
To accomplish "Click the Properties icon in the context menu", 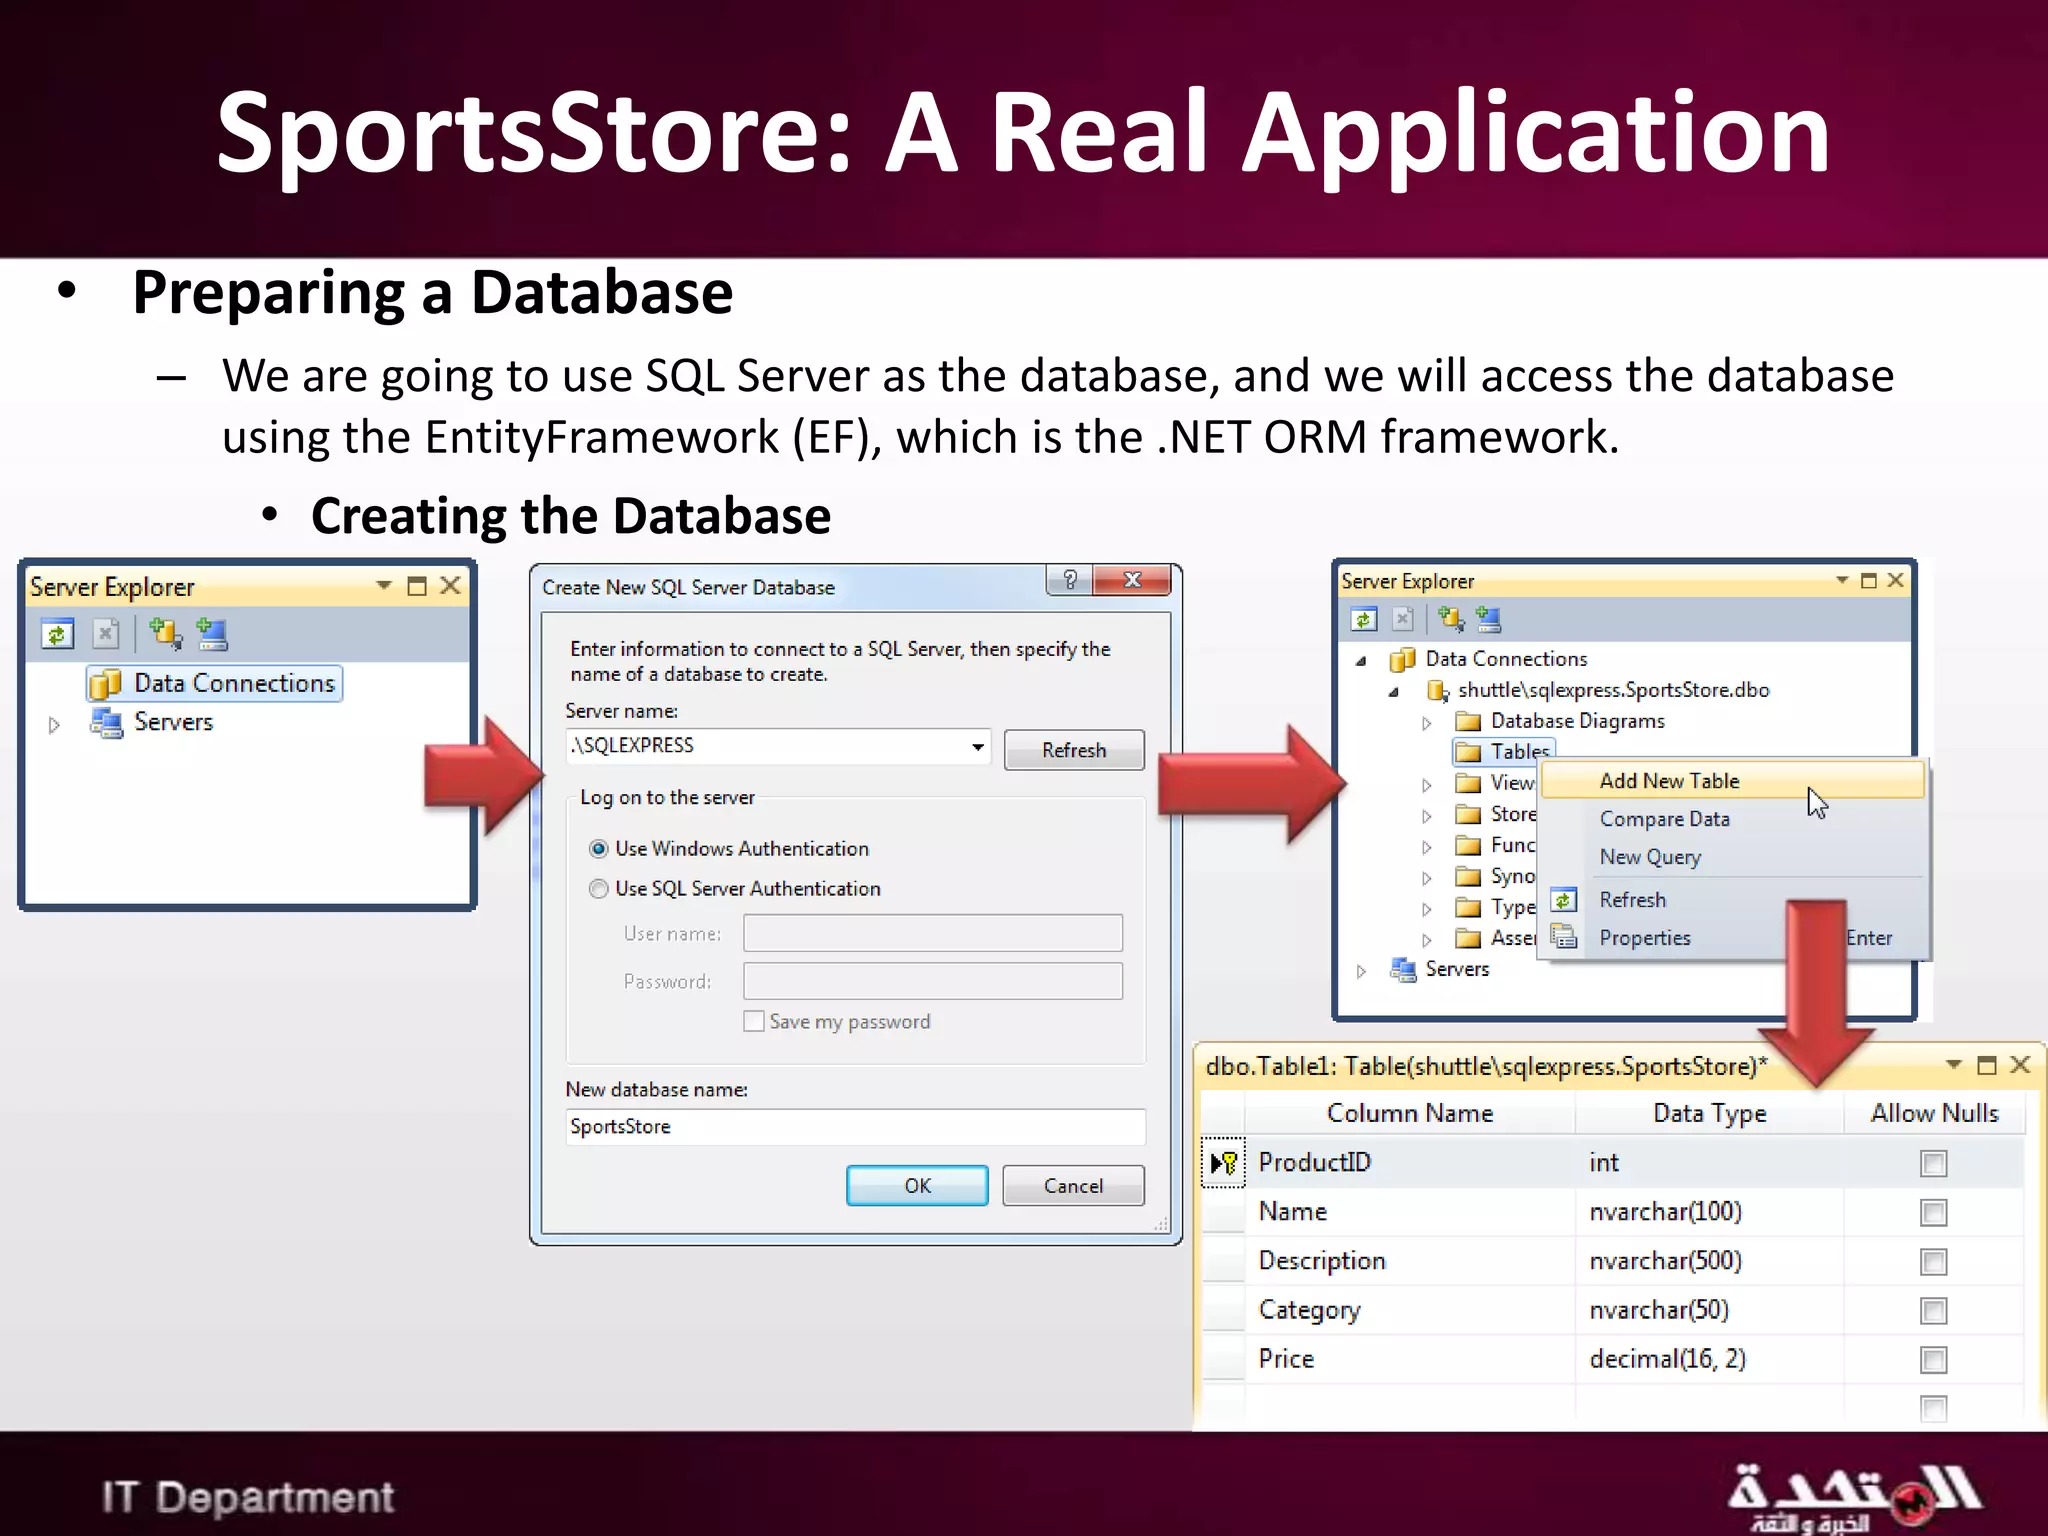I will point(1564,937).
